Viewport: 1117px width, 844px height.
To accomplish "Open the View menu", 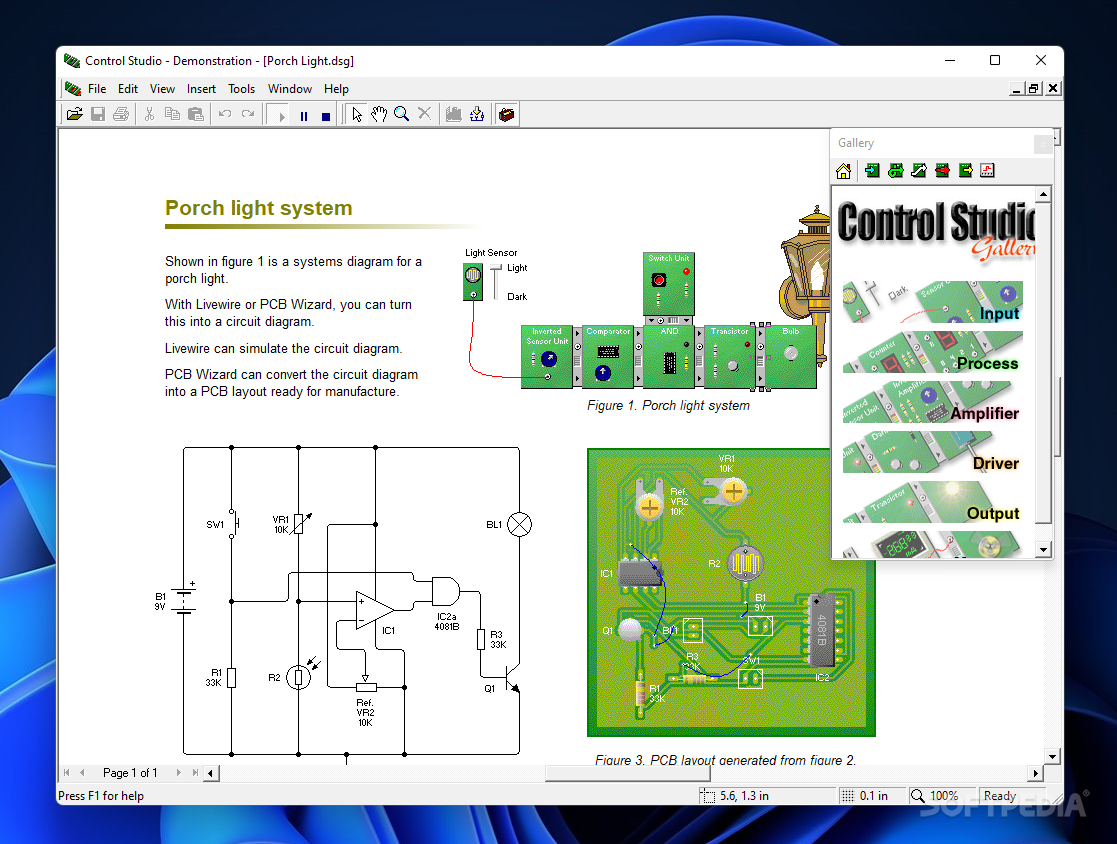I will click(162, 89).
